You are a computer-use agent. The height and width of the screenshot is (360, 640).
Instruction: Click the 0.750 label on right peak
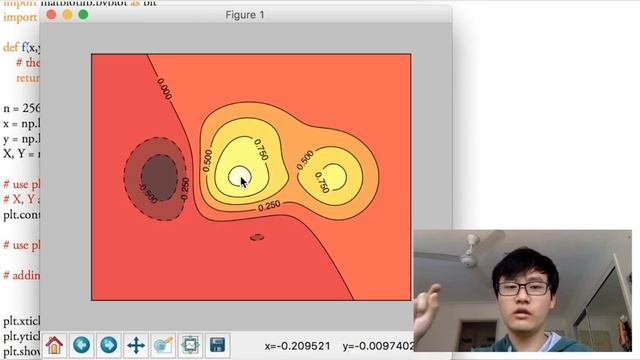tap(322, 182)
